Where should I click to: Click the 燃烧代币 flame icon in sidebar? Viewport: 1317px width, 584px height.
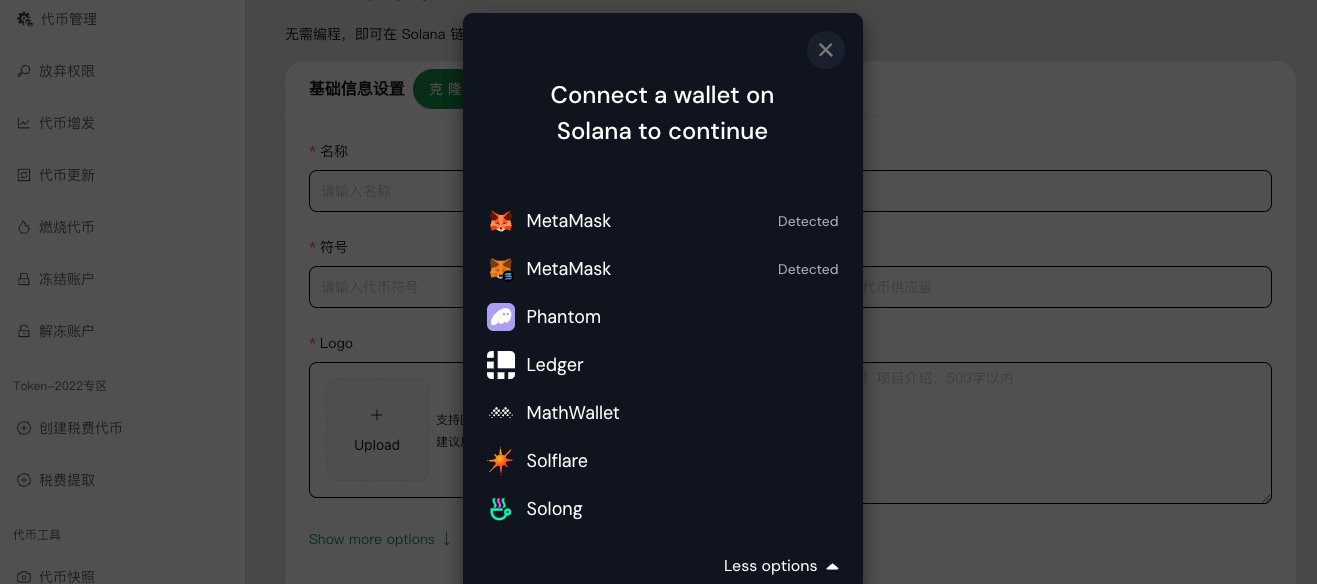24,227
